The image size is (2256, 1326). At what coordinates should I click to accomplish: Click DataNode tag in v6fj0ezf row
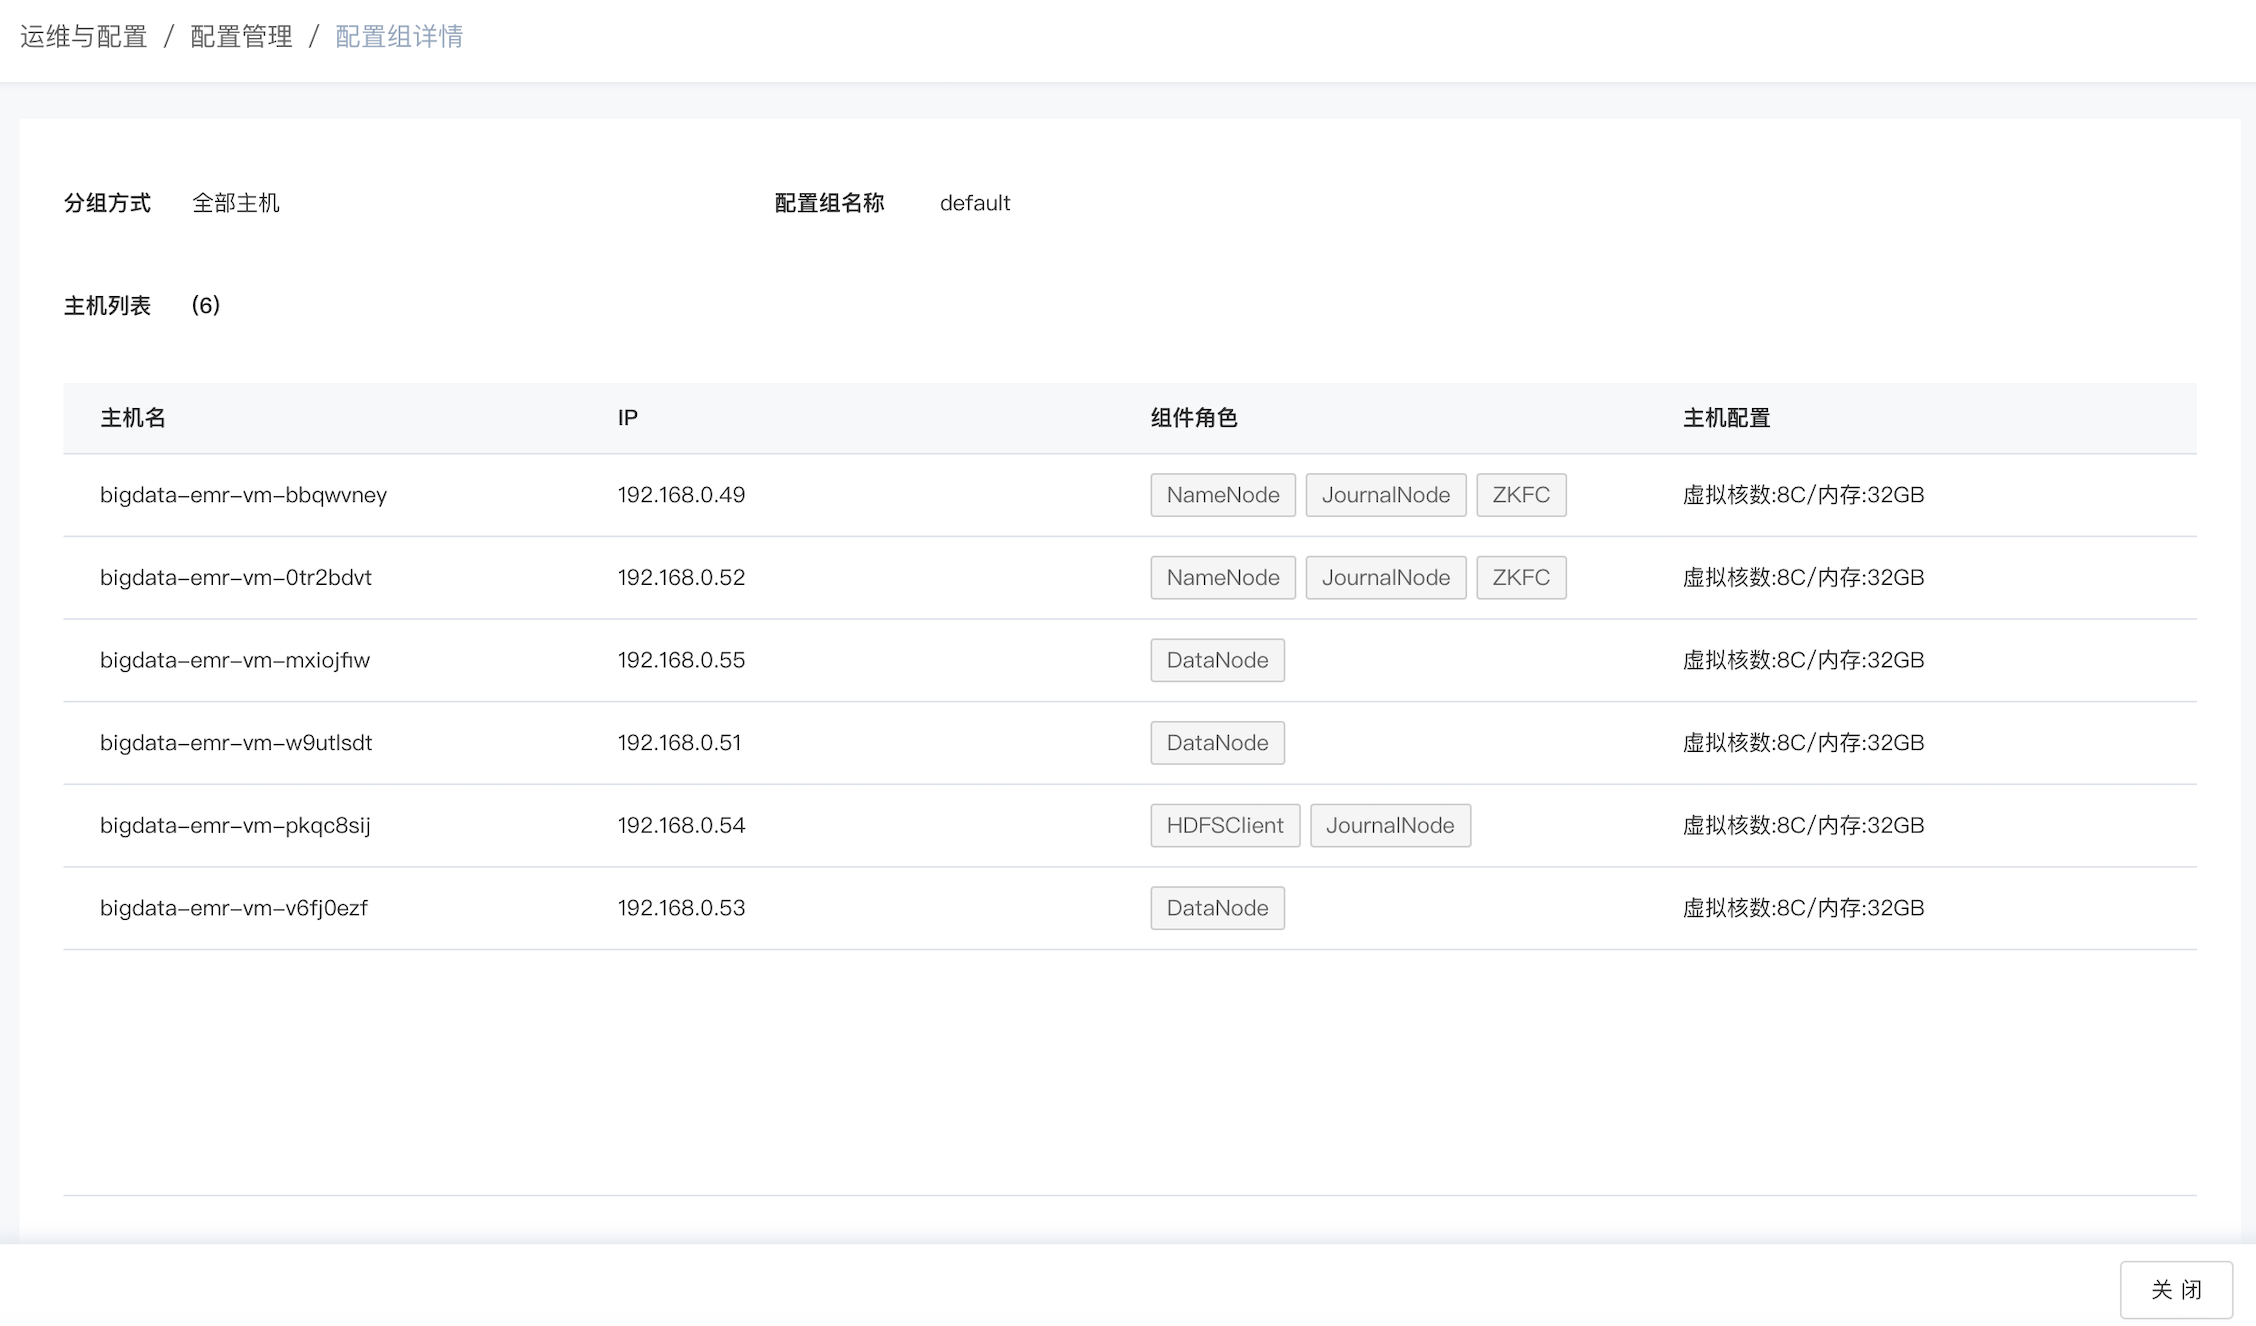pyautogui.click(x=1217, y=908)
